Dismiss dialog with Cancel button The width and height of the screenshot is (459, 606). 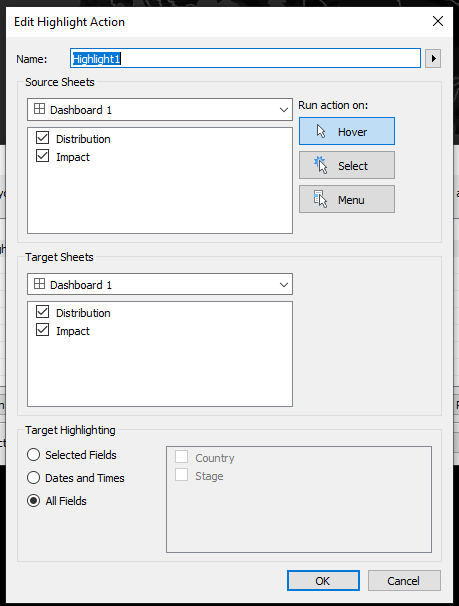[404, 580]
